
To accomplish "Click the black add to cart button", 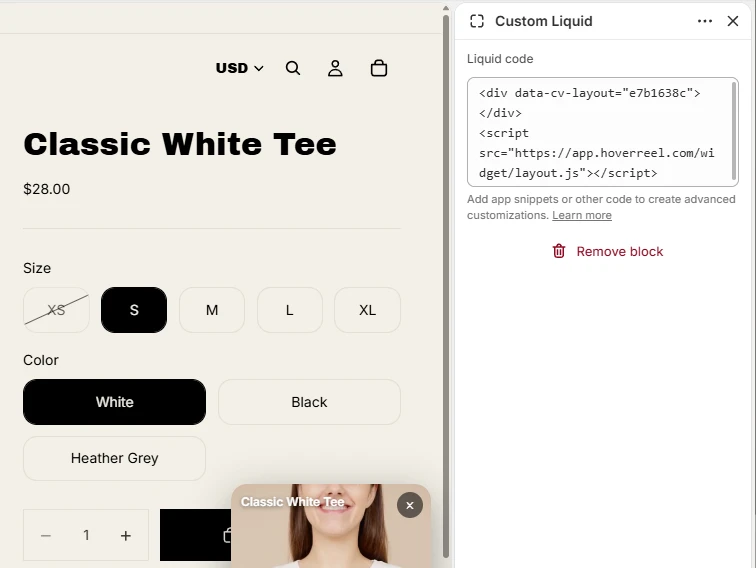I will tap(195, 535).
